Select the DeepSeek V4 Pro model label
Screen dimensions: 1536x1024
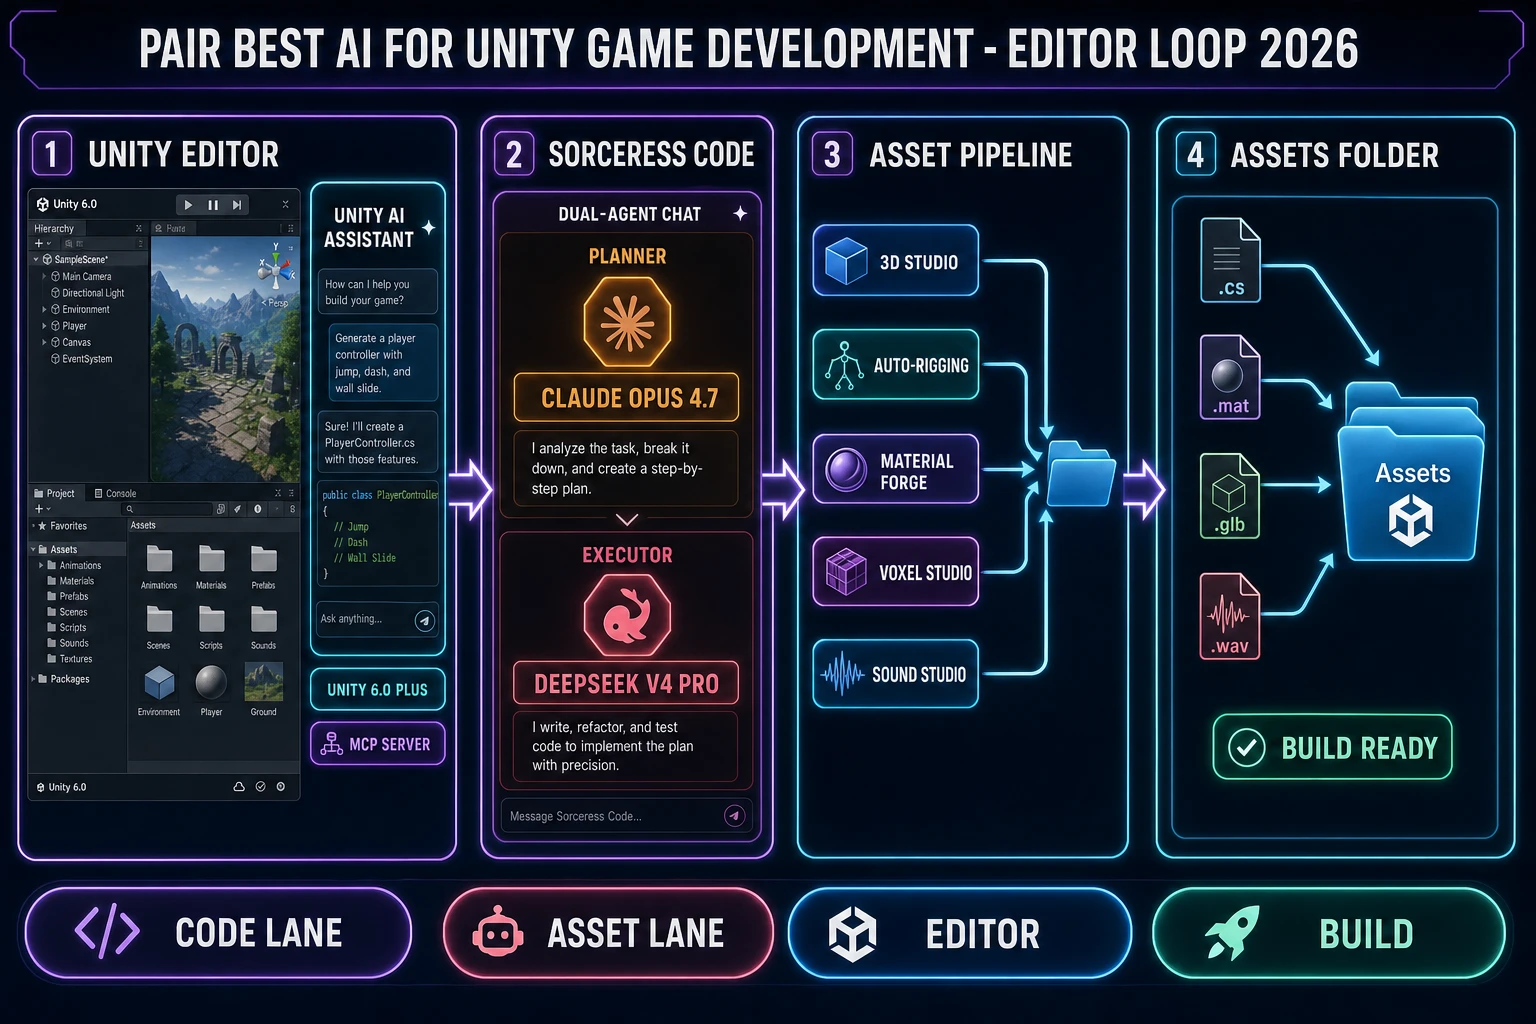(x=627, y=684)
